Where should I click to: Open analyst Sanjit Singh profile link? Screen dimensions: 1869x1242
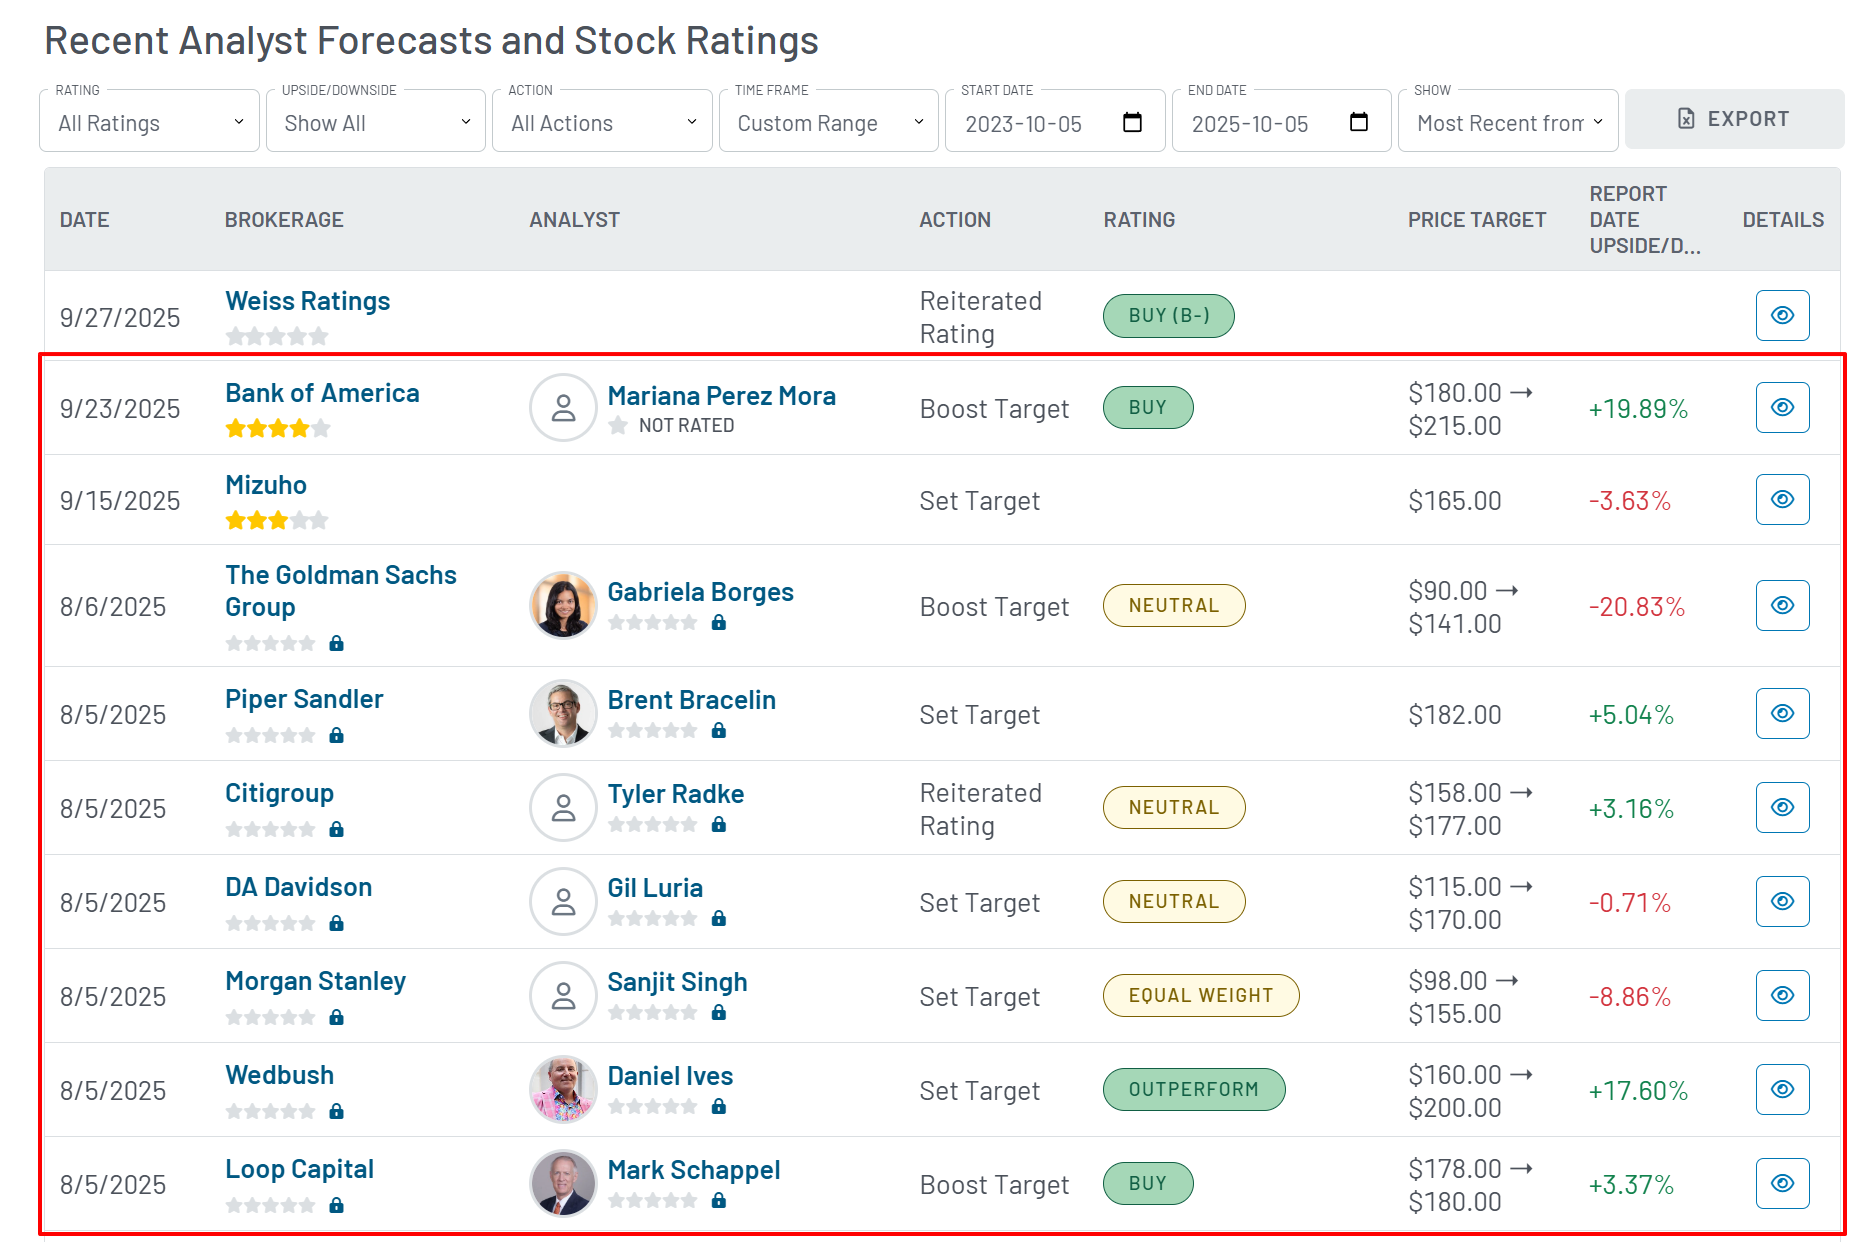(x=678, y=982)
